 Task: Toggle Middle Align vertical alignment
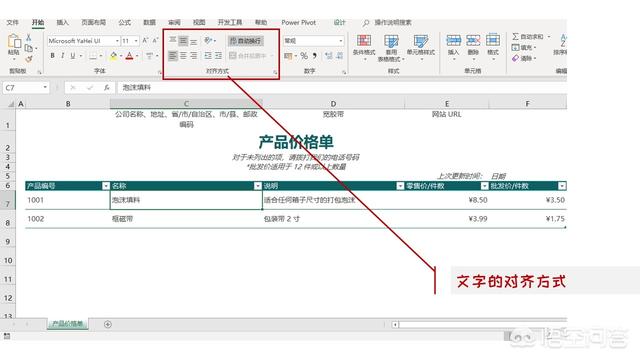pos(183,40)
